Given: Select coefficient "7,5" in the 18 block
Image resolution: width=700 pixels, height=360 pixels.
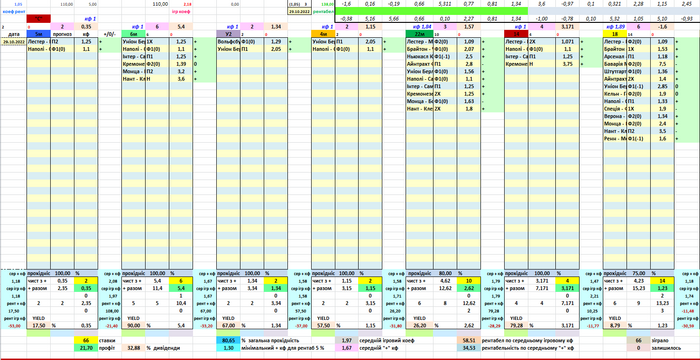Looking at the screenshot, I should click(662, 64).
